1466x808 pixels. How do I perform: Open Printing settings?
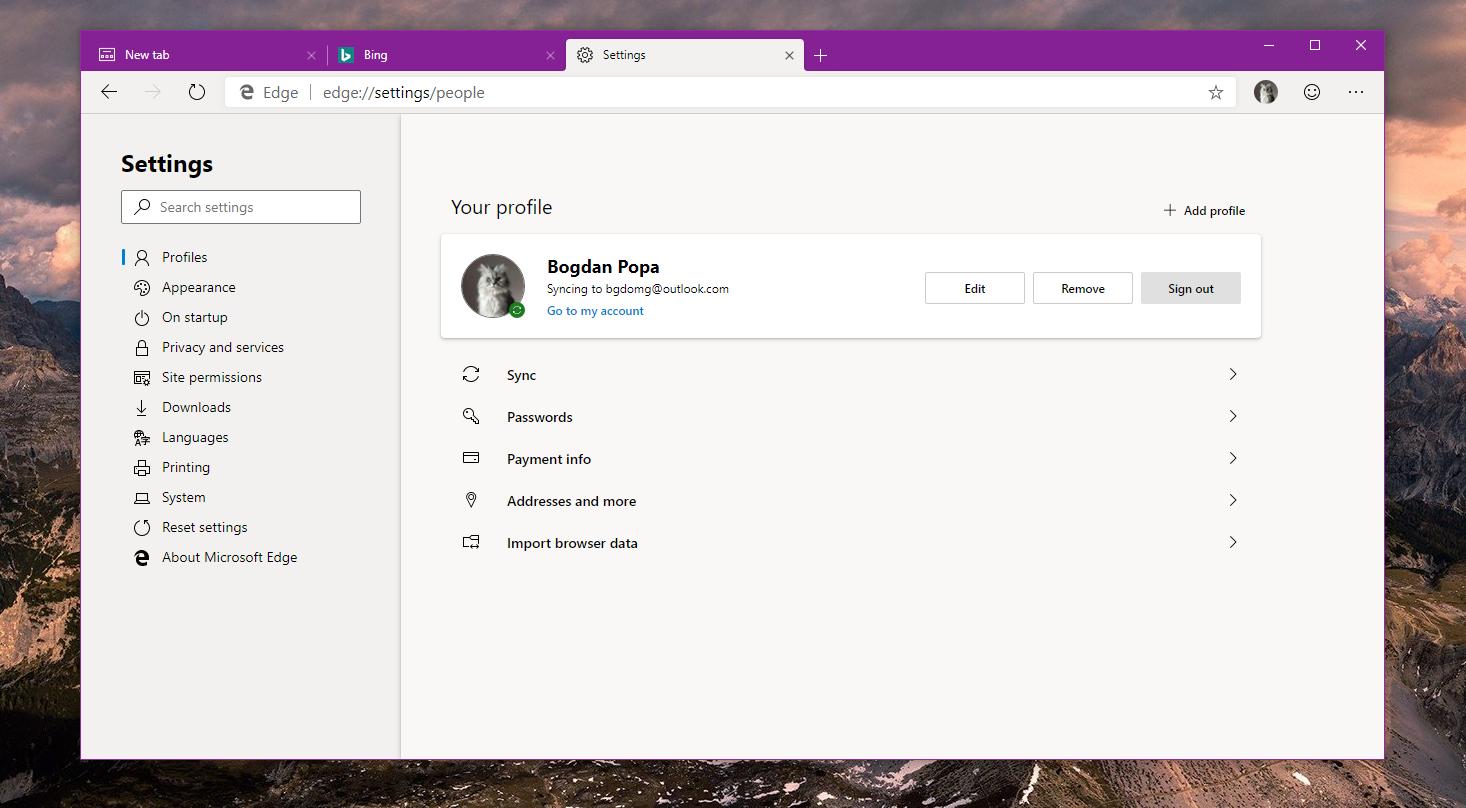186,467
